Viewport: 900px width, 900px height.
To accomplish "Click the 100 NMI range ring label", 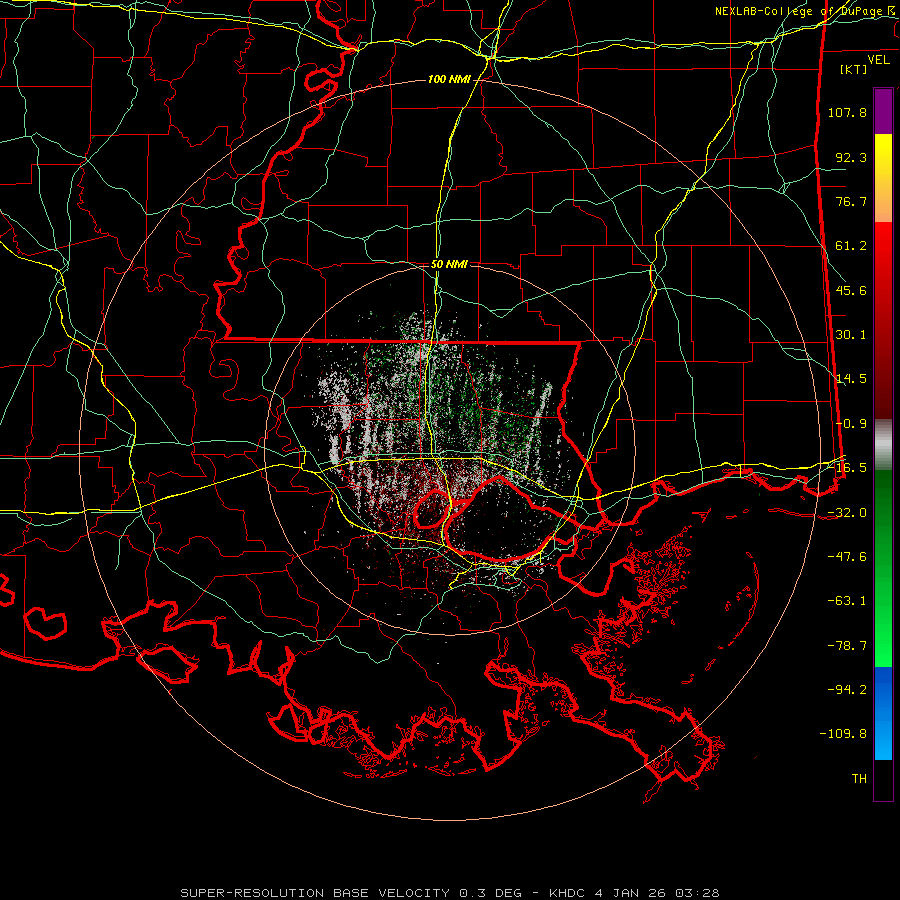I will 449,79.
